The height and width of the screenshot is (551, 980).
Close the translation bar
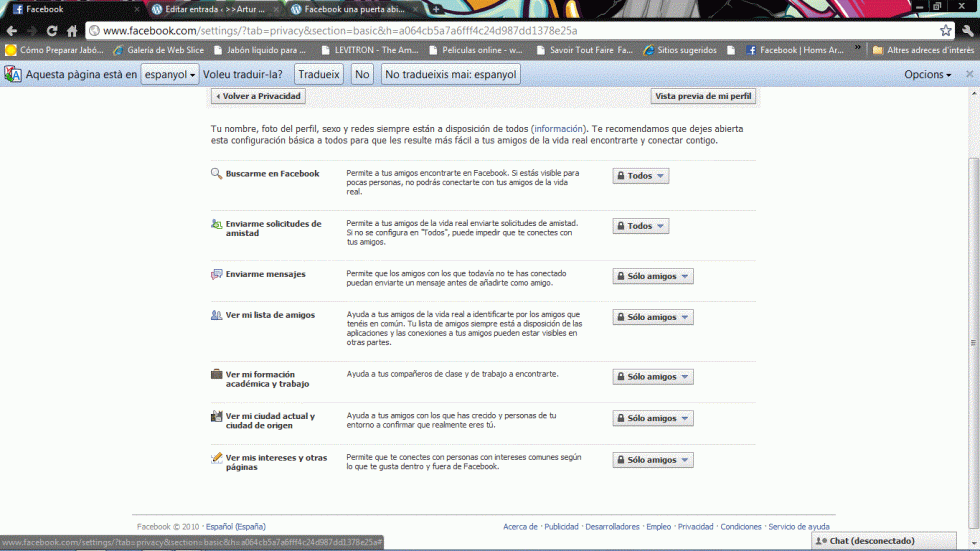coord(969,74)
